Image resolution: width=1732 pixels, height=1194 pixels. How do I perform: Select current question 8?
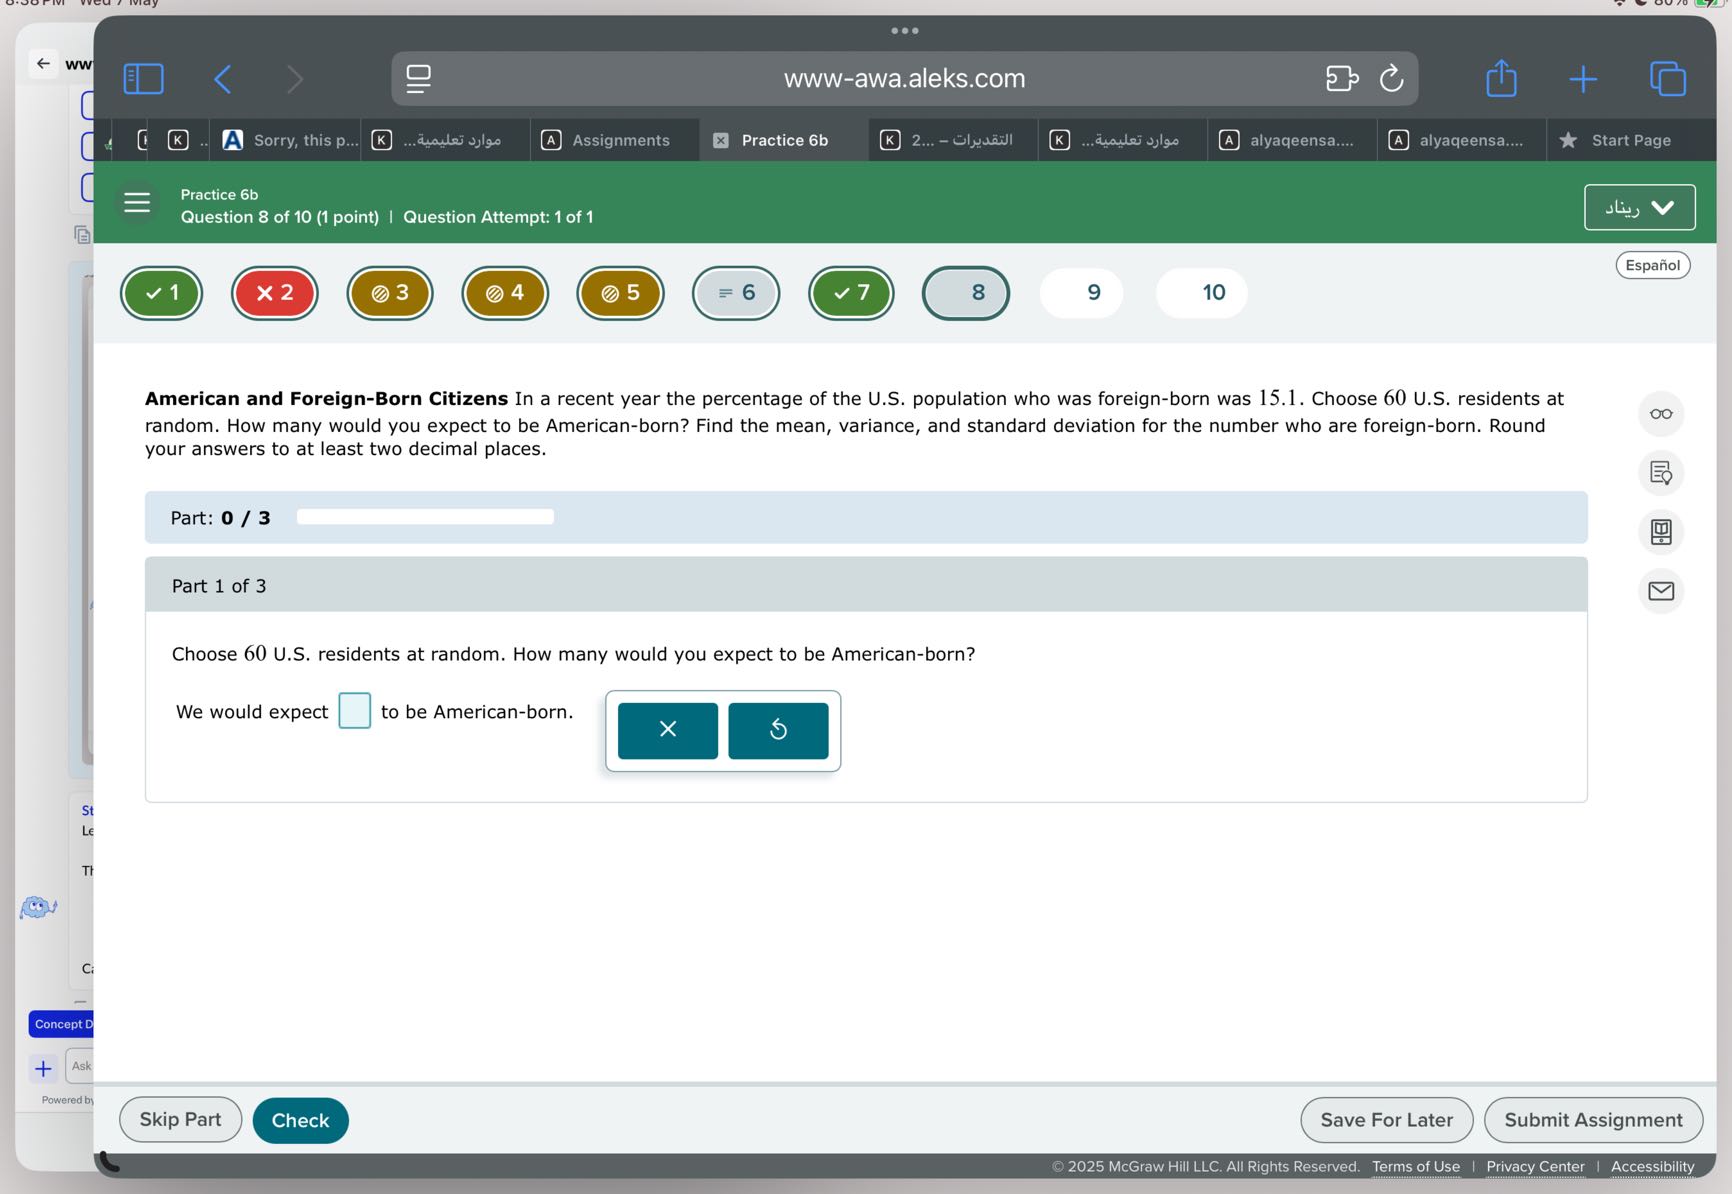966,293
